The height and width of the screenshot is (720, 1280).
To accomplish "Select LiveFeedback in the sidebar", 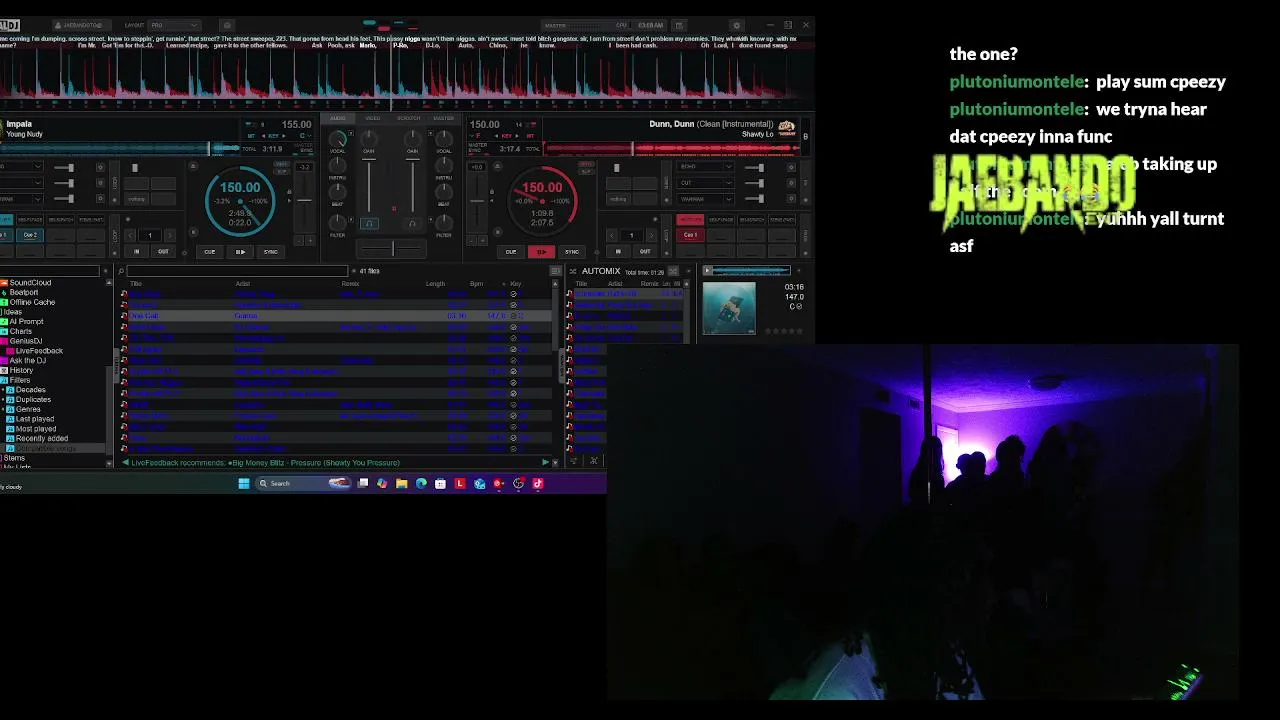I will click(39, 351).
